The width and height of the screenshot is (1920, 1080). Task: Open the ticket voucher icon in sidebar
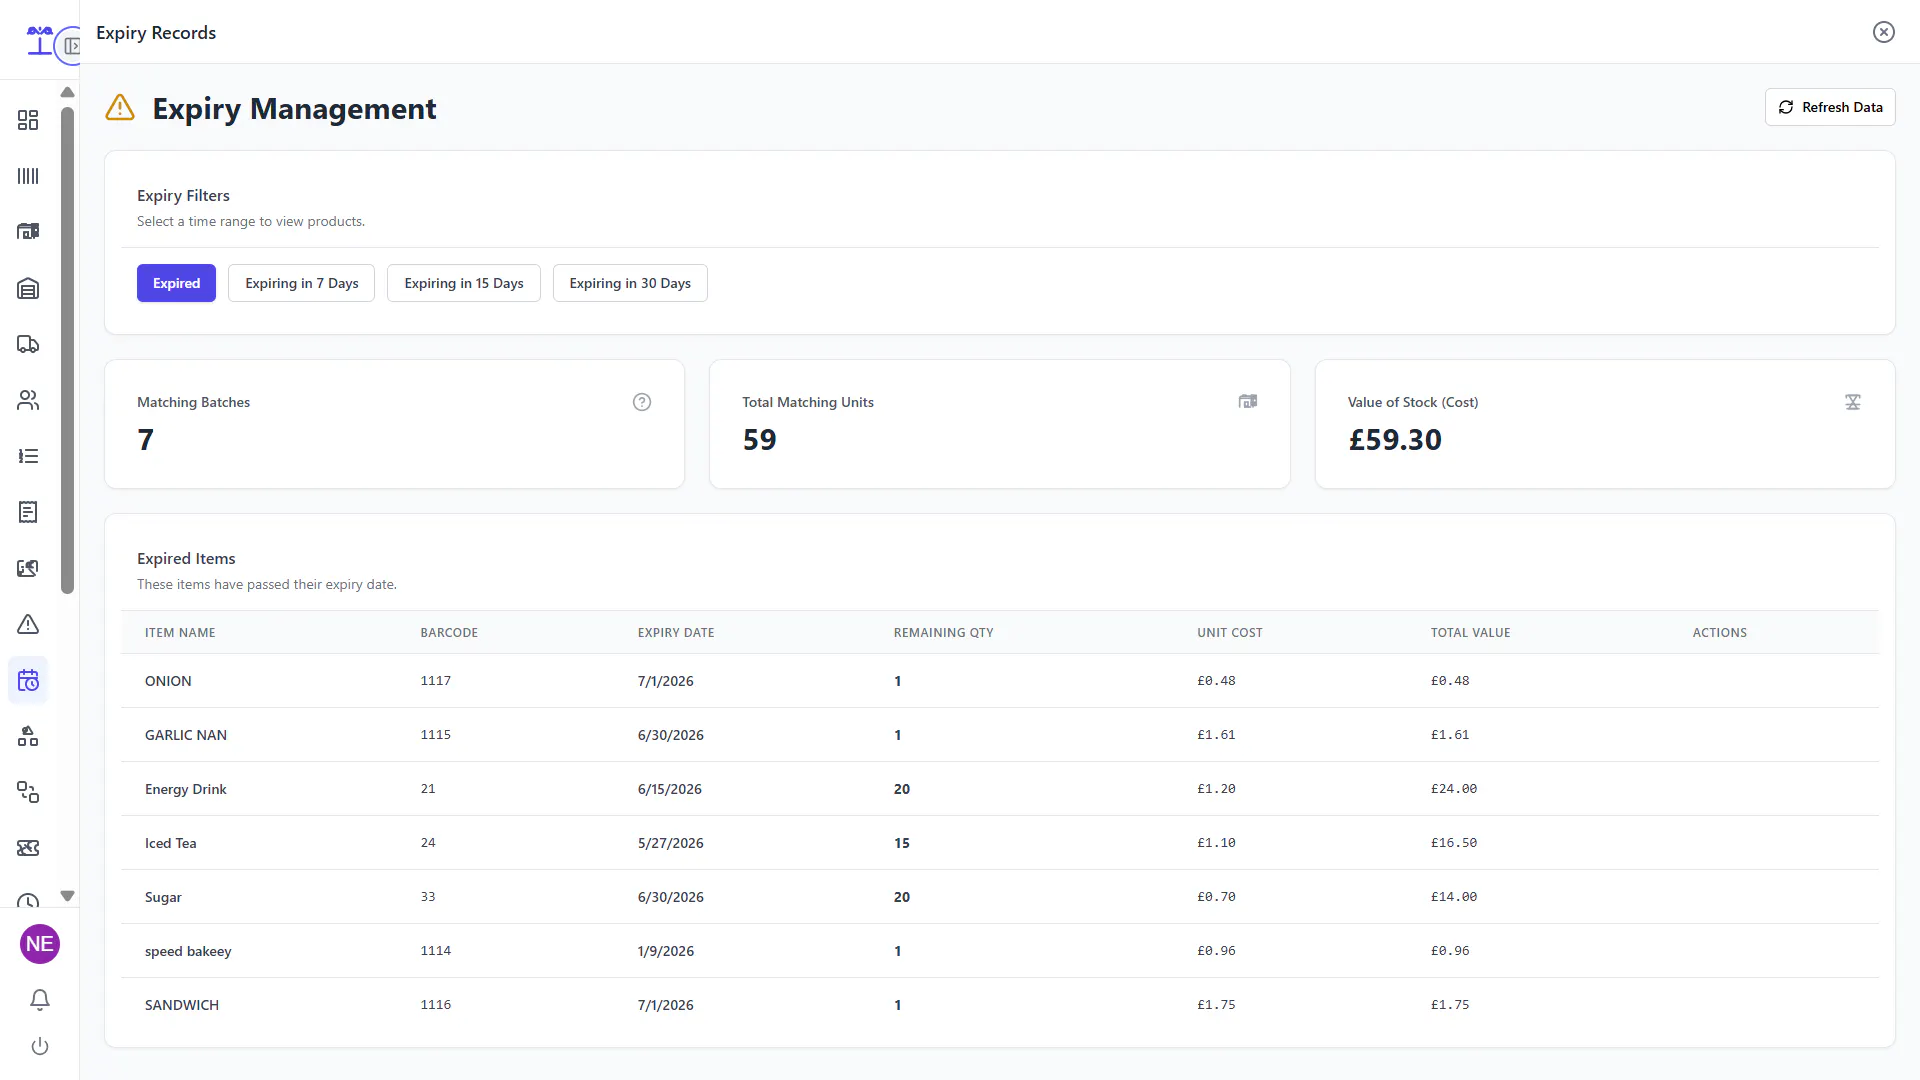point(28,848)
